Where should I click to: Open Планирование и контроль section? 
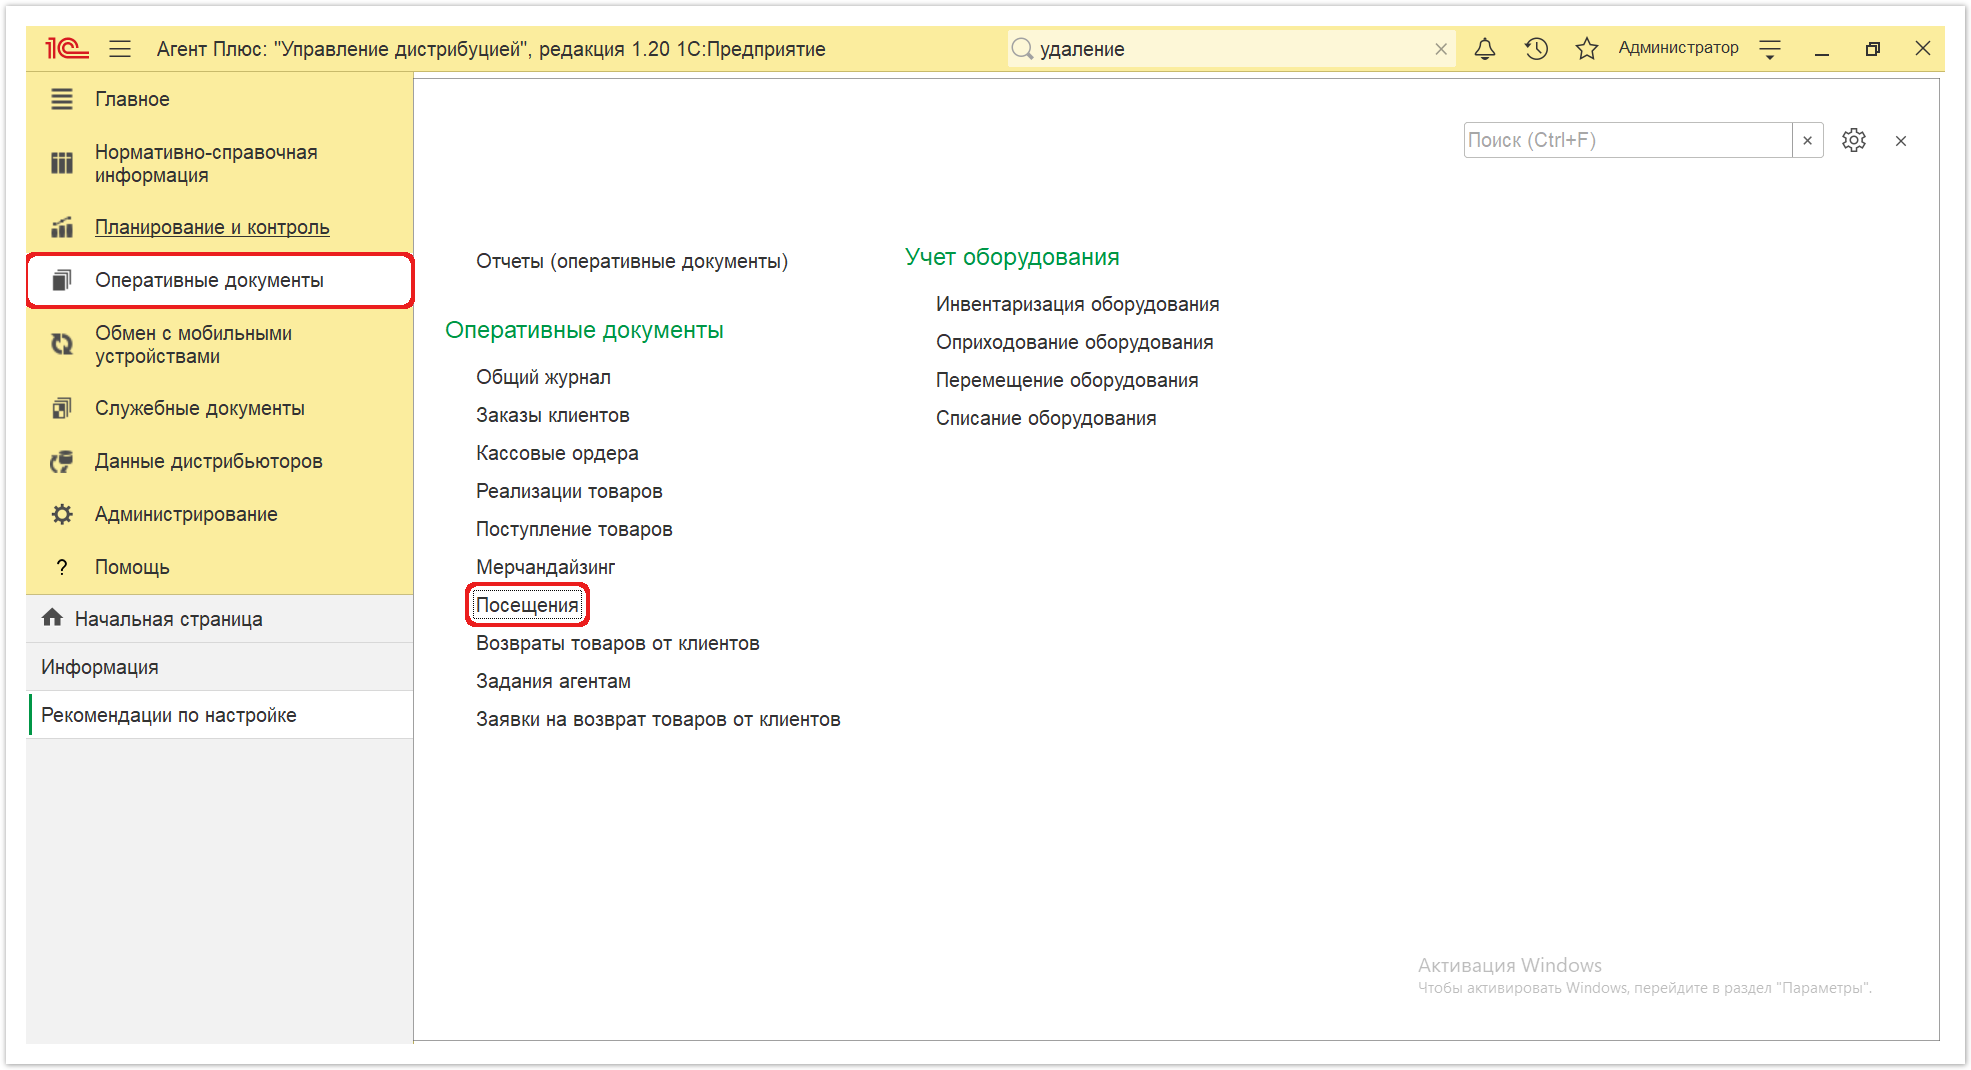click(212, 227)
